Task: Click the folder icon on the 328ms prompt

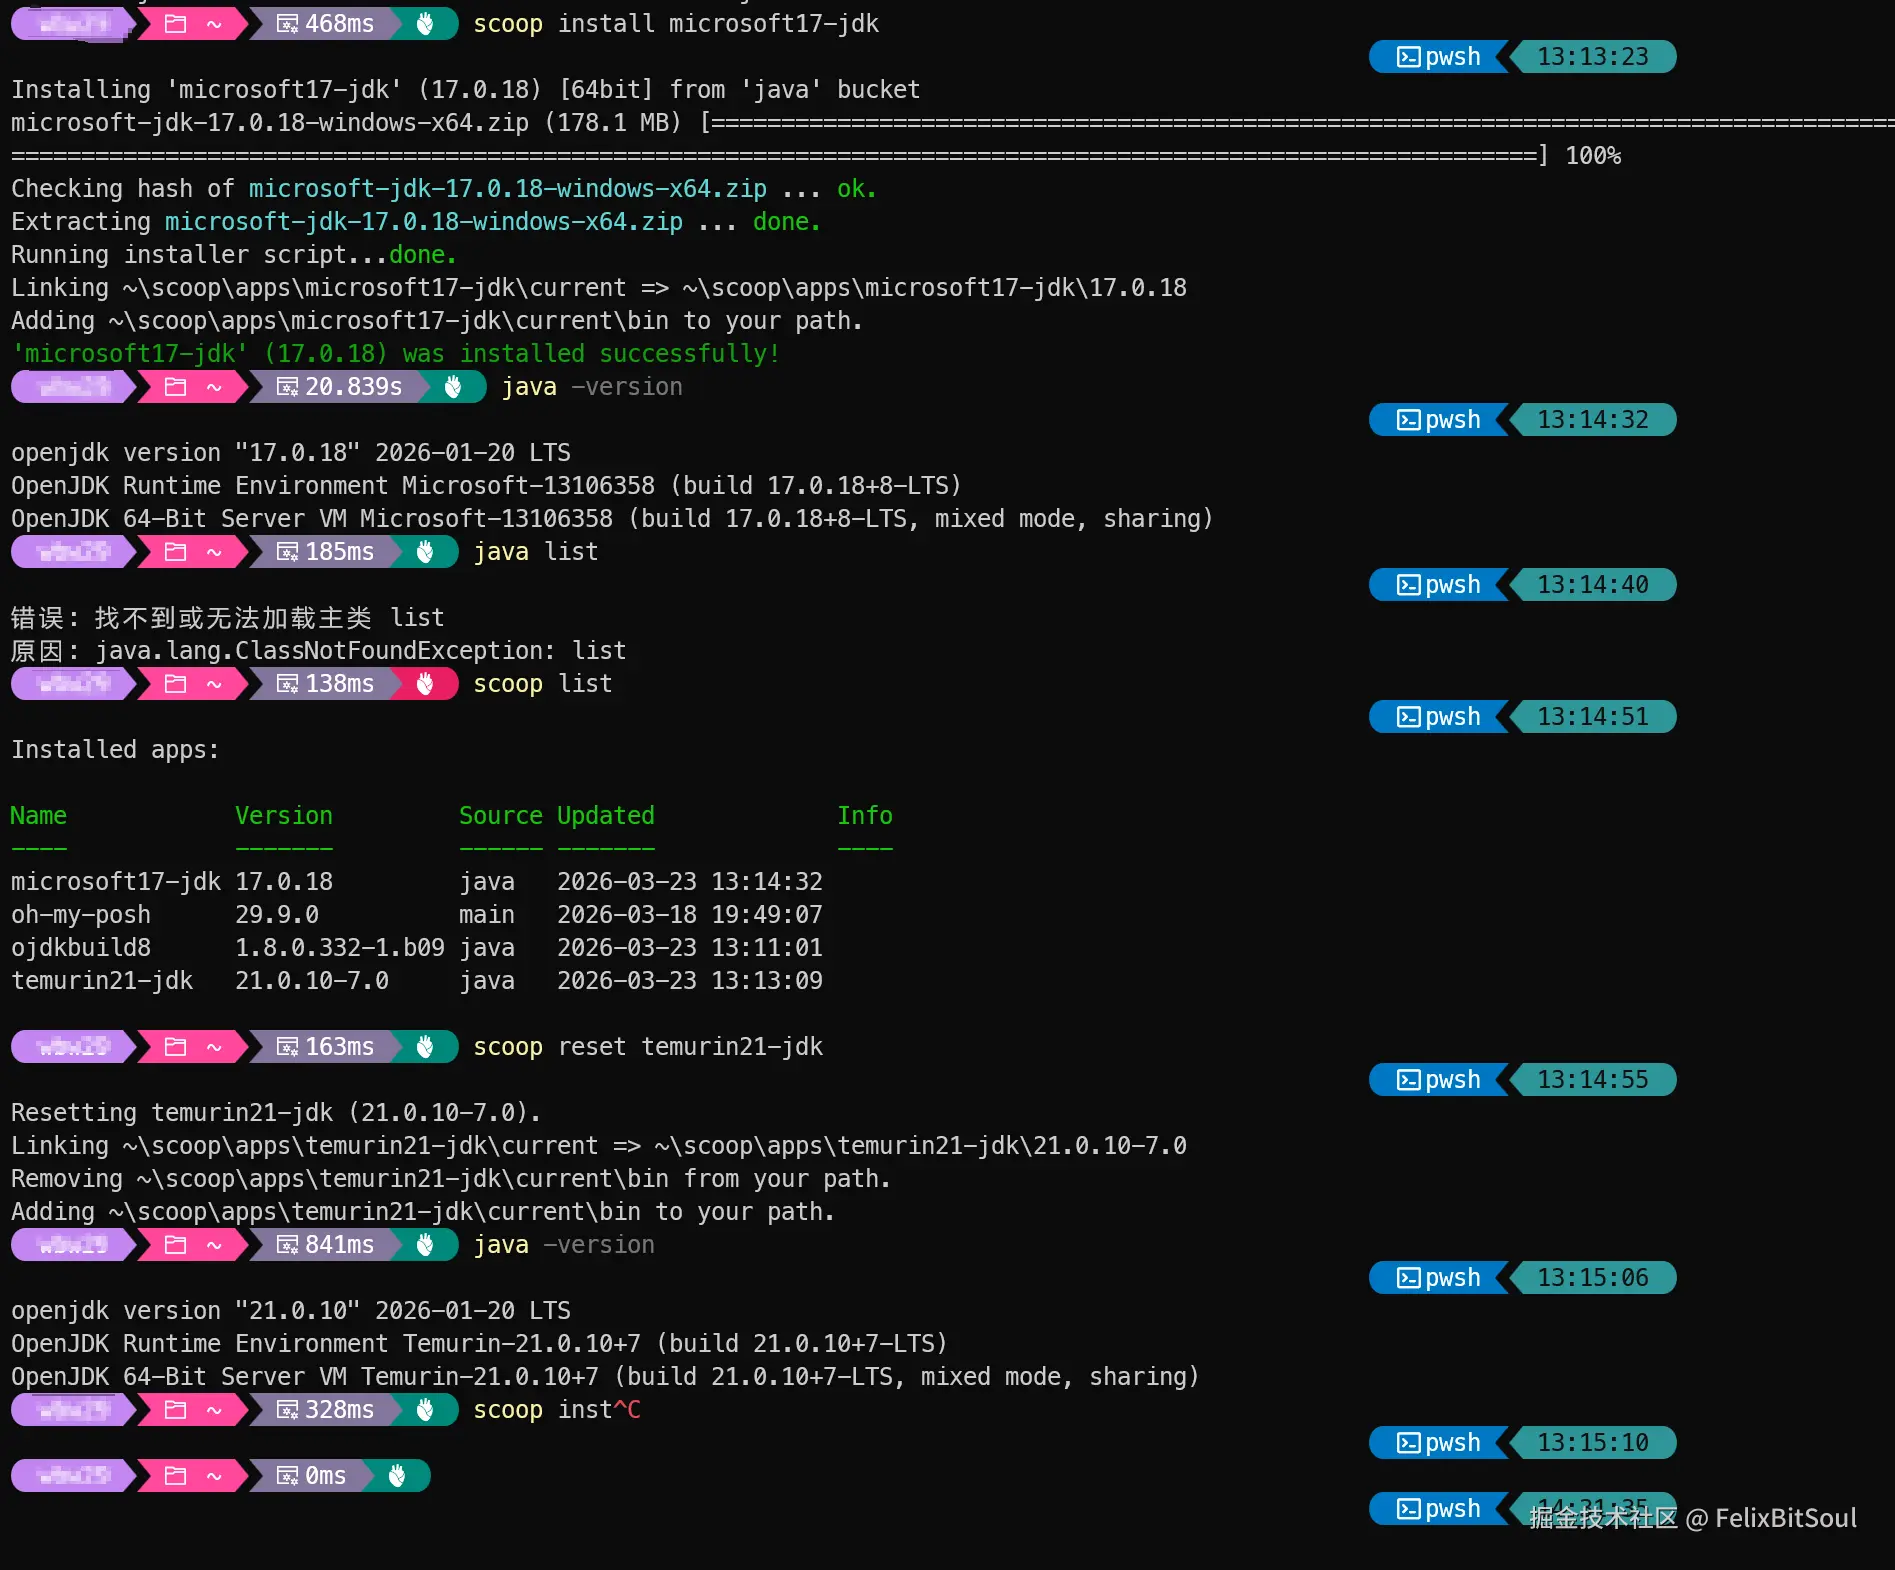Action: tap(176, 1410)
